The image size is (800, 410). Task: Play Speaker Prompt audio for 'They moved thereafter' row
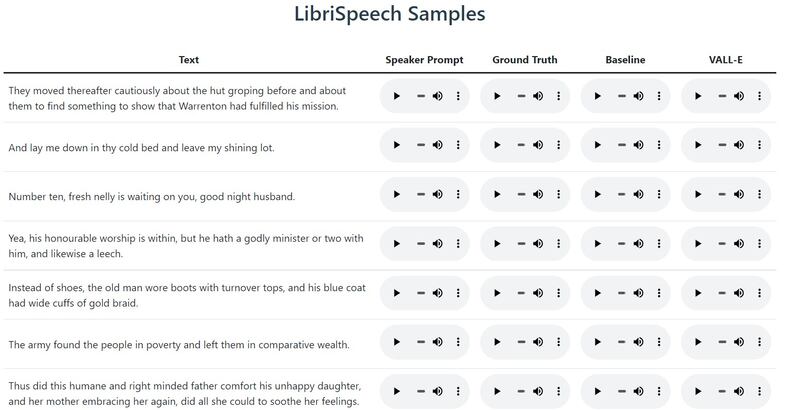tap(397, 97)
